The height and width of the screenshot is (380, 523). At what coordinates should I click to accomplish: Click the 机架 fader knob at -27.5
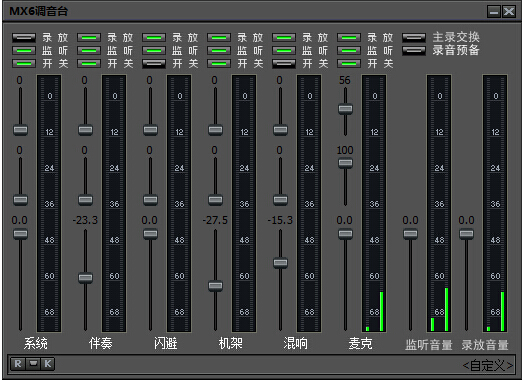(x=215, y=286)
